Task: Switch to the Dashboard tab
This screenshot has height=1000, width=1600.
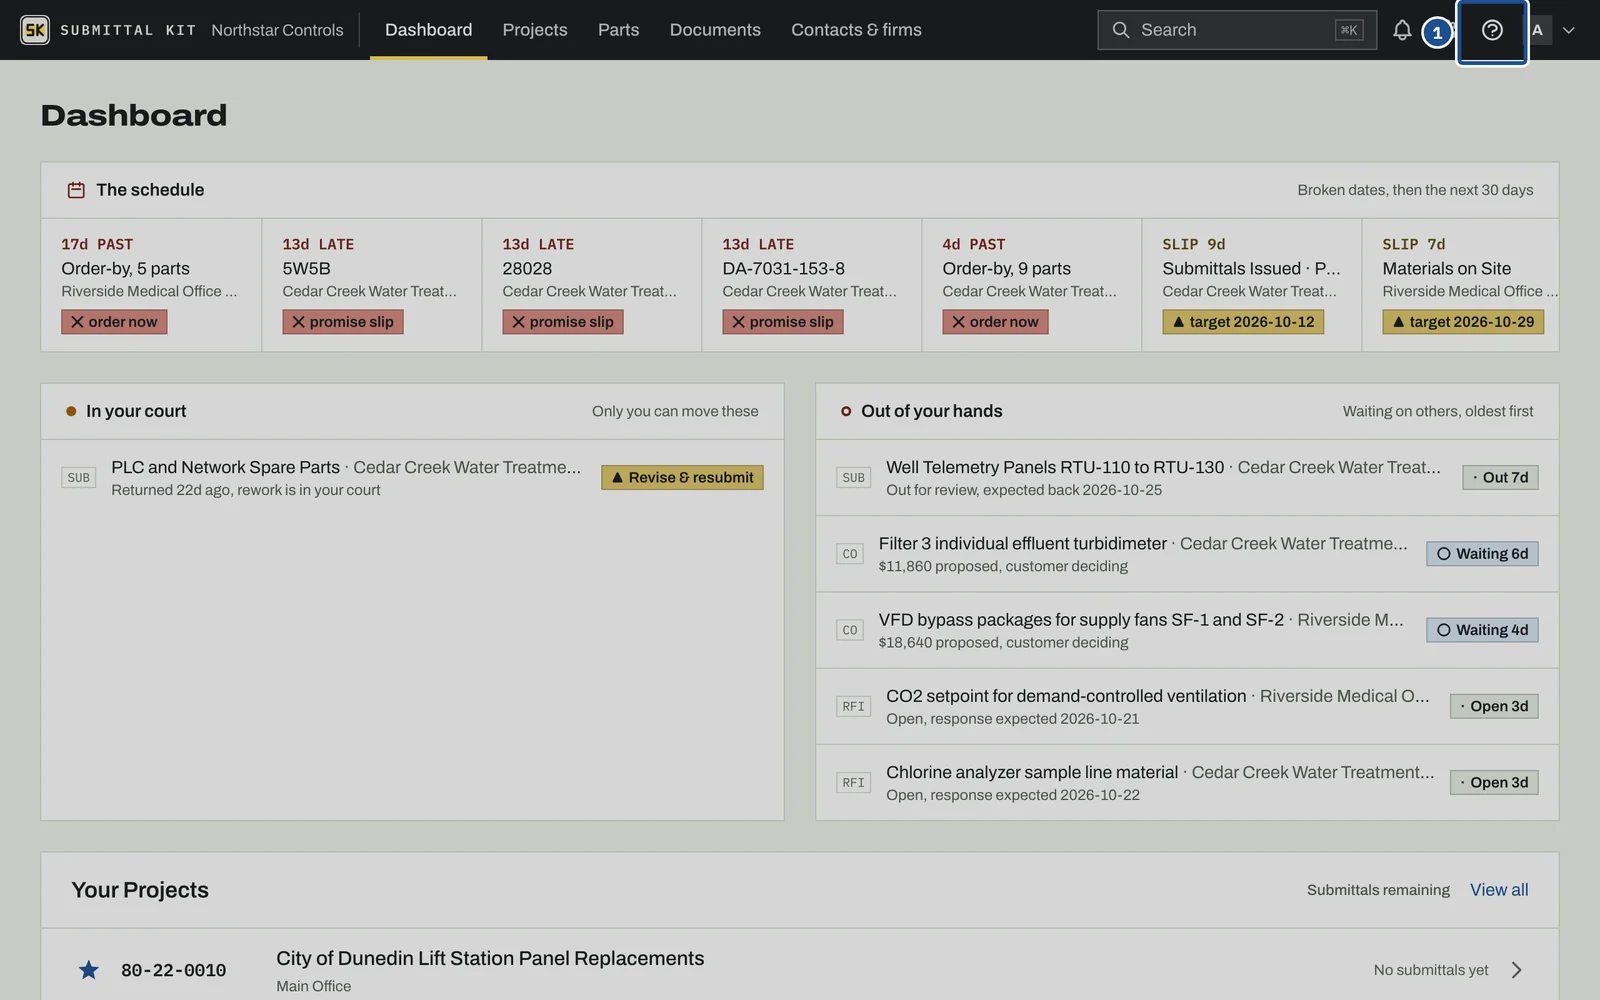Action: (x=429, y=30)
